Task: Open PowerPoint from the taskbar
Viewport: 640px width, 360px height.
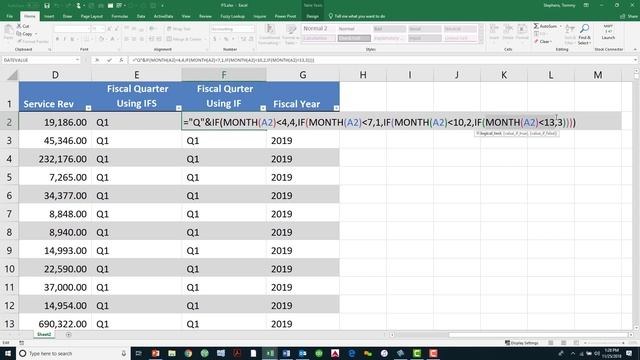Action: (x=156, y=353)
